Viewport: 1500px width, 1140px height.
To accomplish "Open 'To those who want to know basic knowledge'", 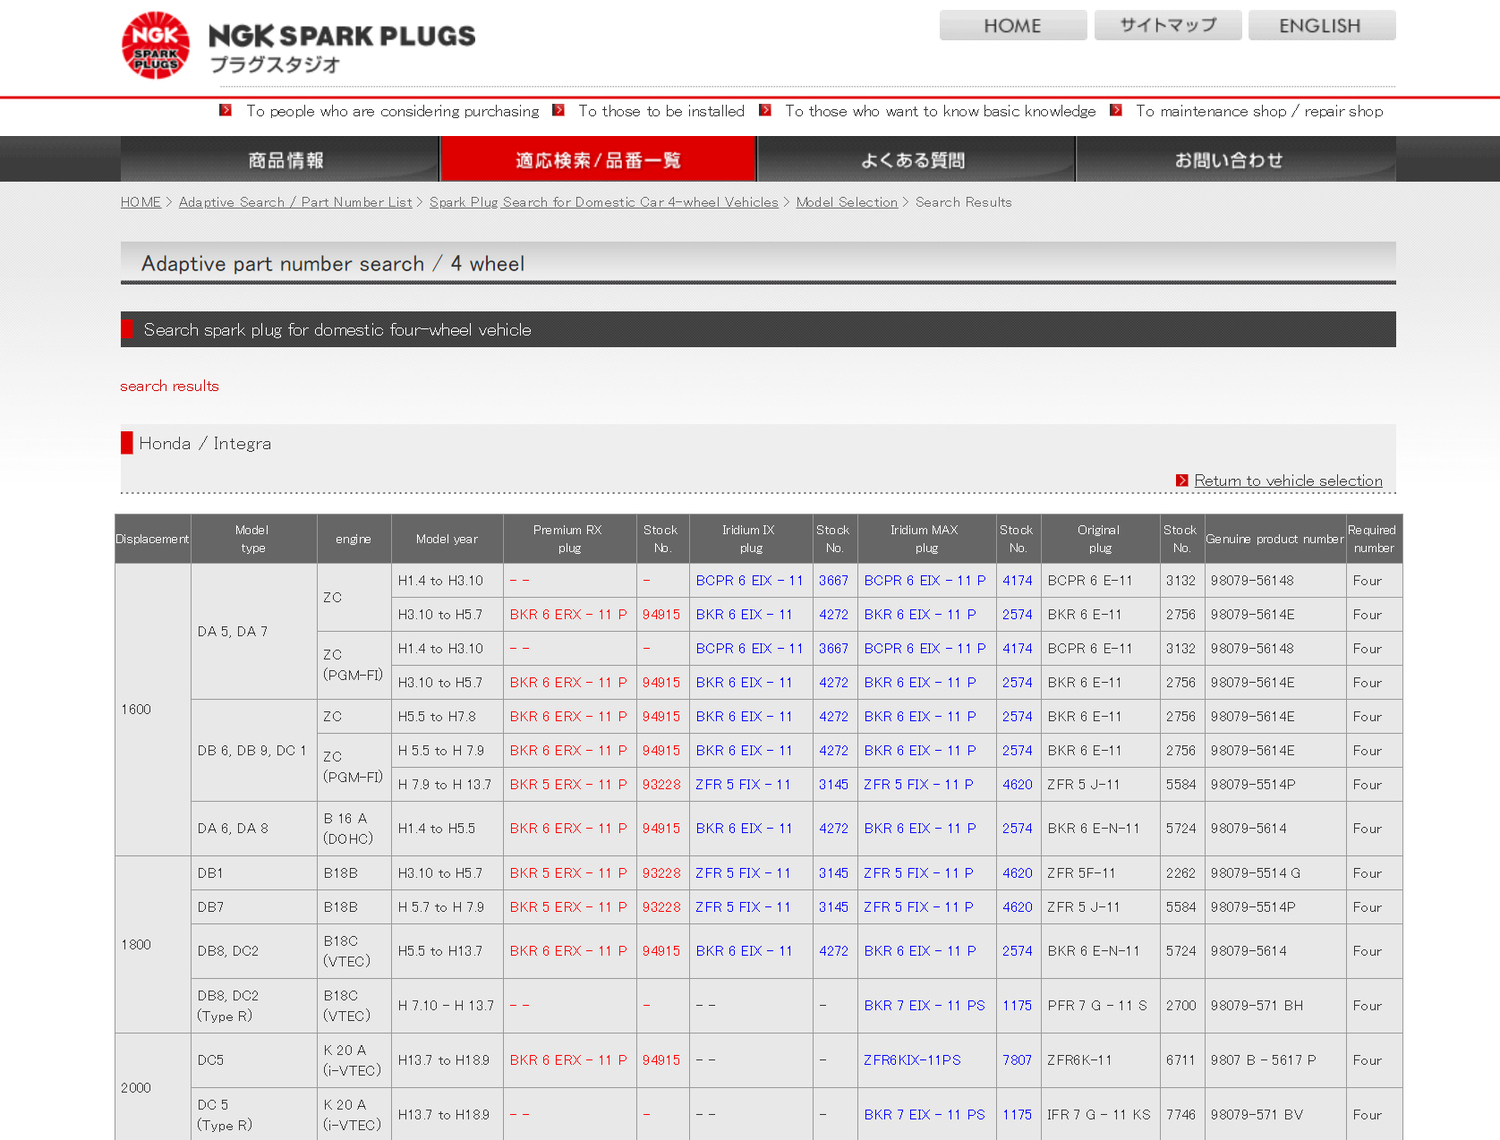I will coord(940,111).
